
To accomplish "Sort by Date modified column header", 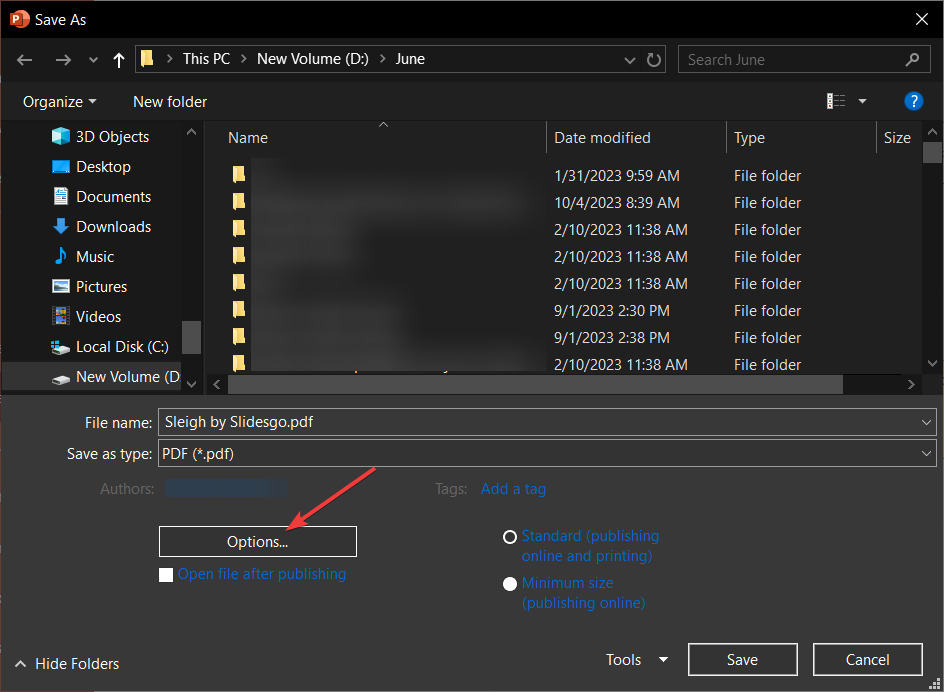I will (x=602, y=138).
